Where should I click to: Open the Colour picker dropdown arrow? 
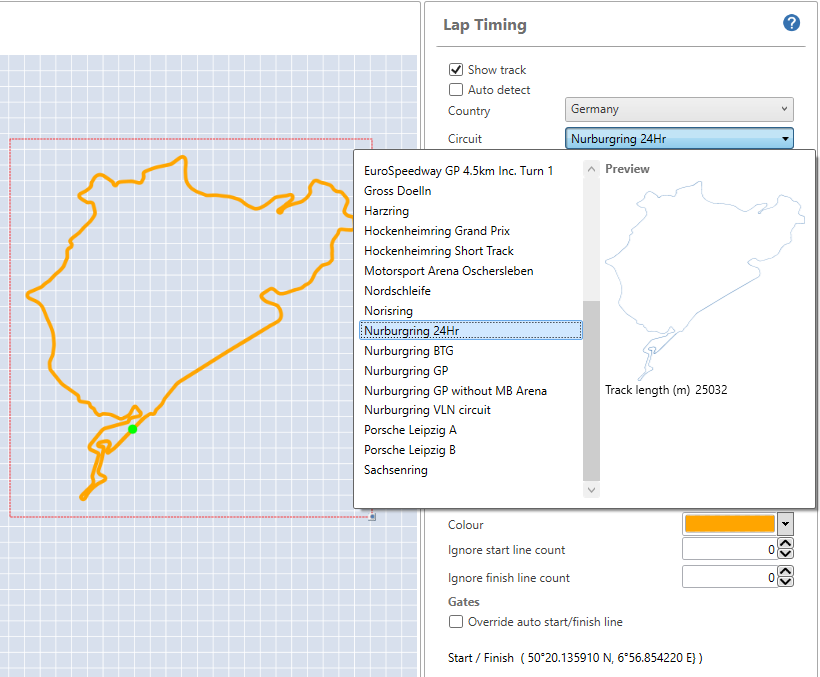785,524
